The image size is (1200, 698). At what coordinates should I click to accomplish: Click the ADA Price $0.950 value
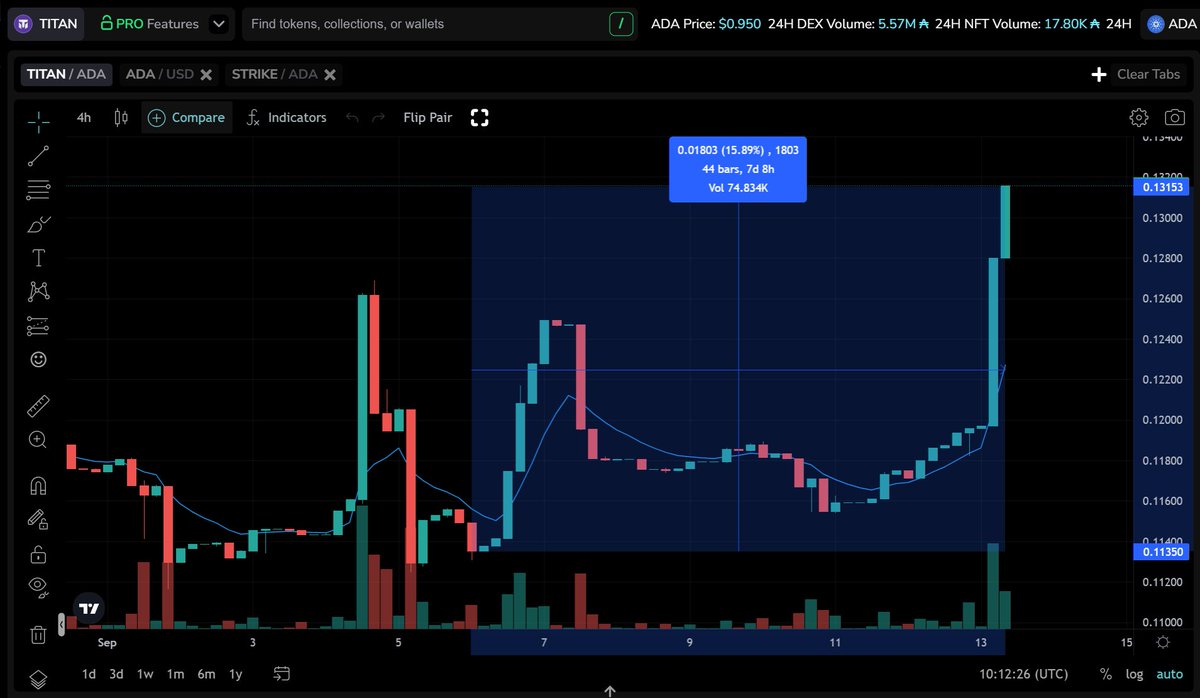[x=738, y=23]
